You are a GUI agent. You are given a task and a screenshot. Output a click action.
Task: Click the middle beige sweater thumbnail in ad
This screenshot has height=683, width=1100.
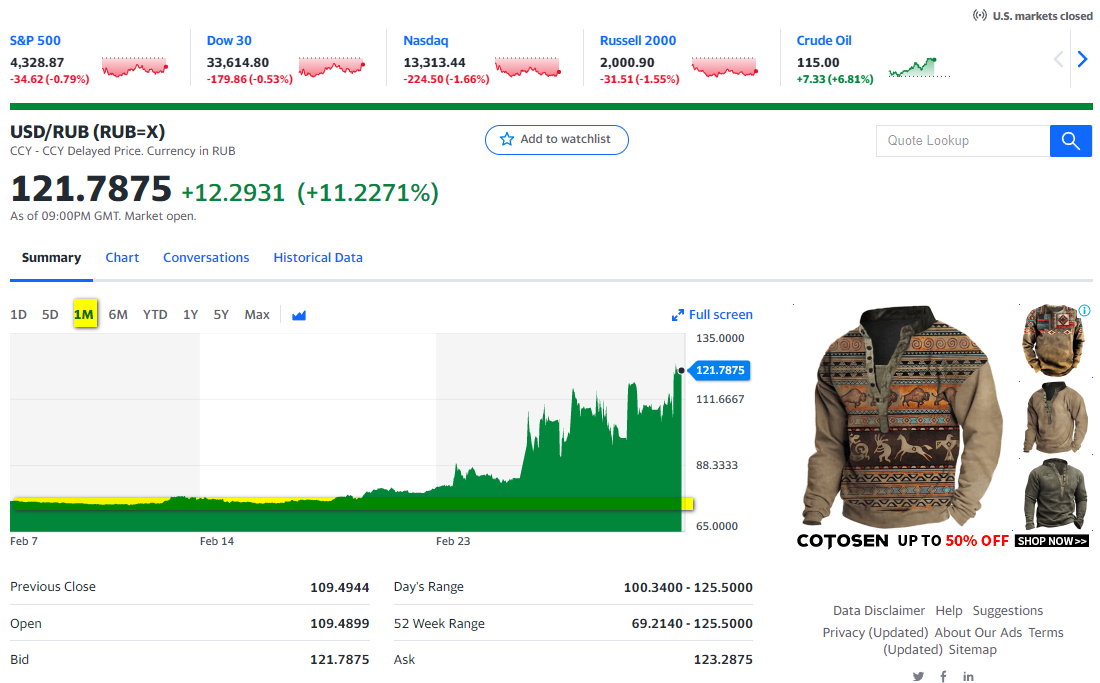coord(1054,418)
